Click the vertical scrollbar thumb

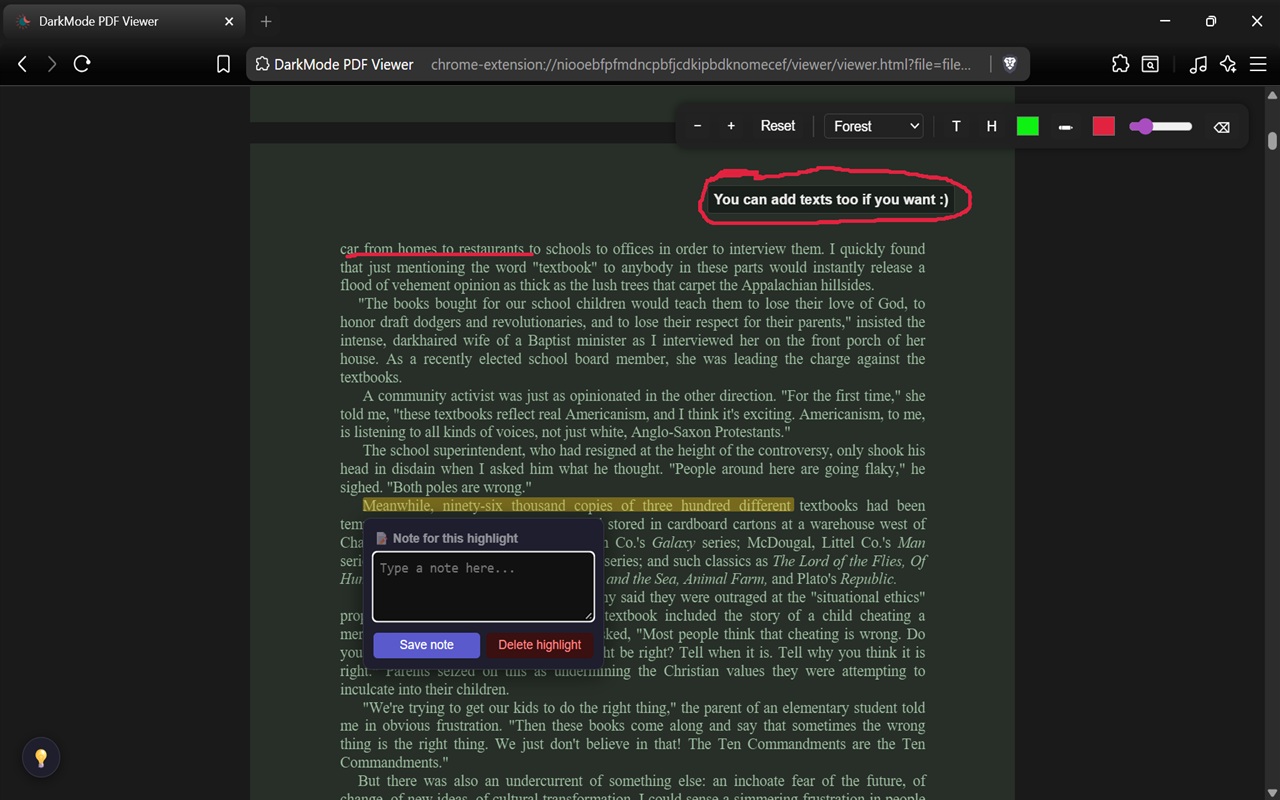[x=1272, y=140]
